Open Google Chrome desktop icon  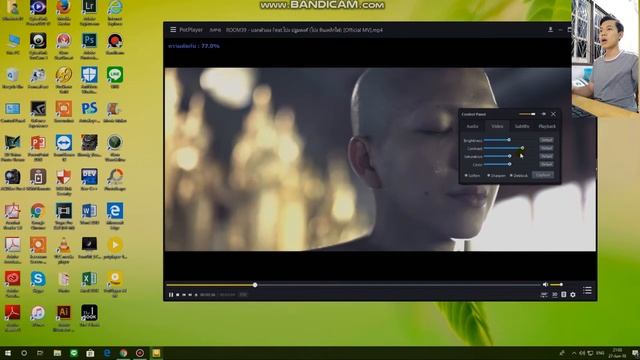[x=38, y=216]
